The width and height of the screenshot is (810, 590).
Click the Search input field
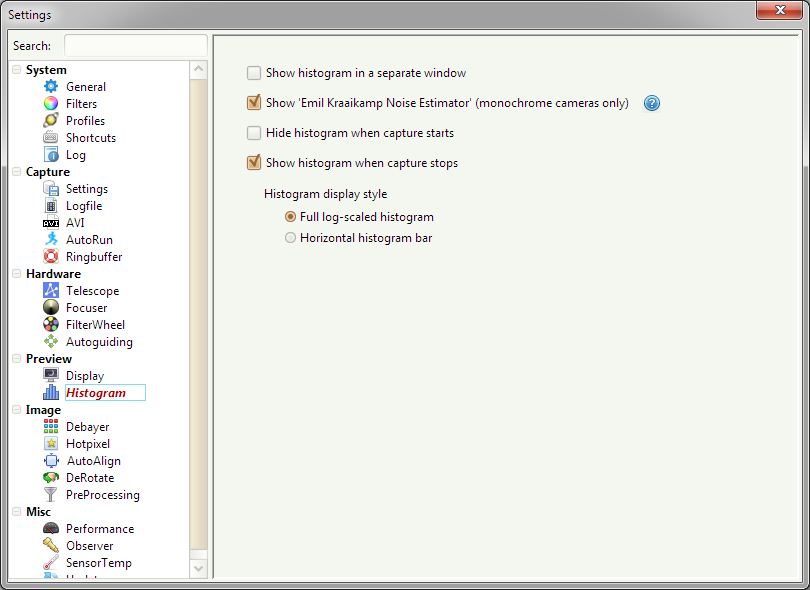pyautogui.click(x=136, y=45)
